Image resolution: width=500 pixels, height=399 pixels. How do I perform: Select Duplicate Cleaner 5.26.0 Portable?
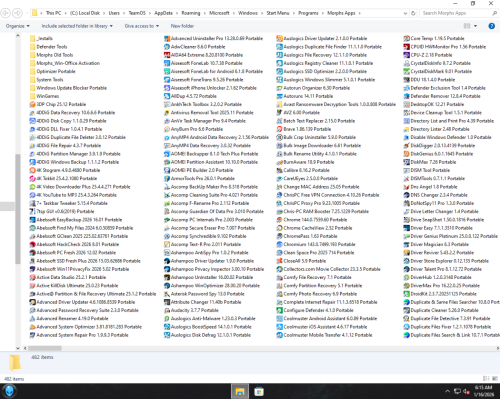tap(441, 310)
